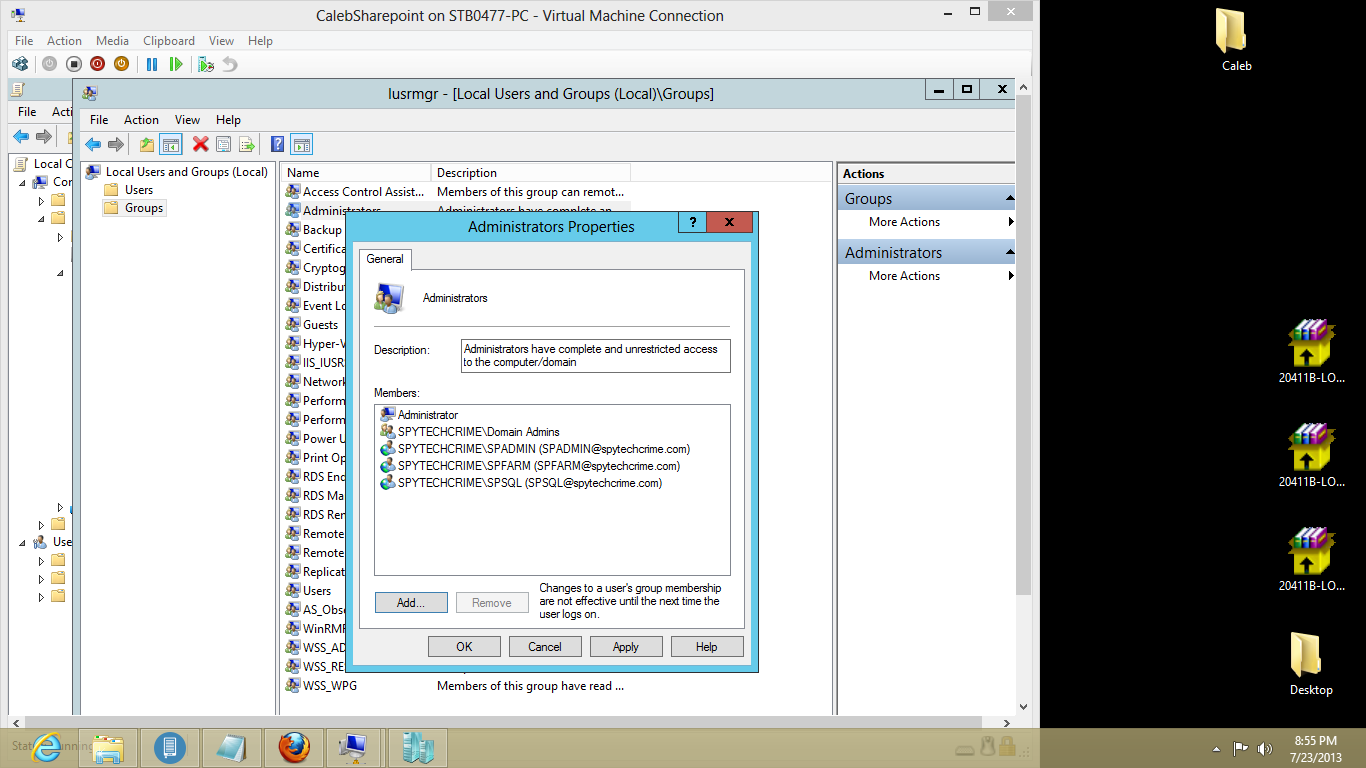Image resolution: width=1366 pixels, height=768 pixels.
Task: Click the Apply button
Action: [x=626, y=647]
